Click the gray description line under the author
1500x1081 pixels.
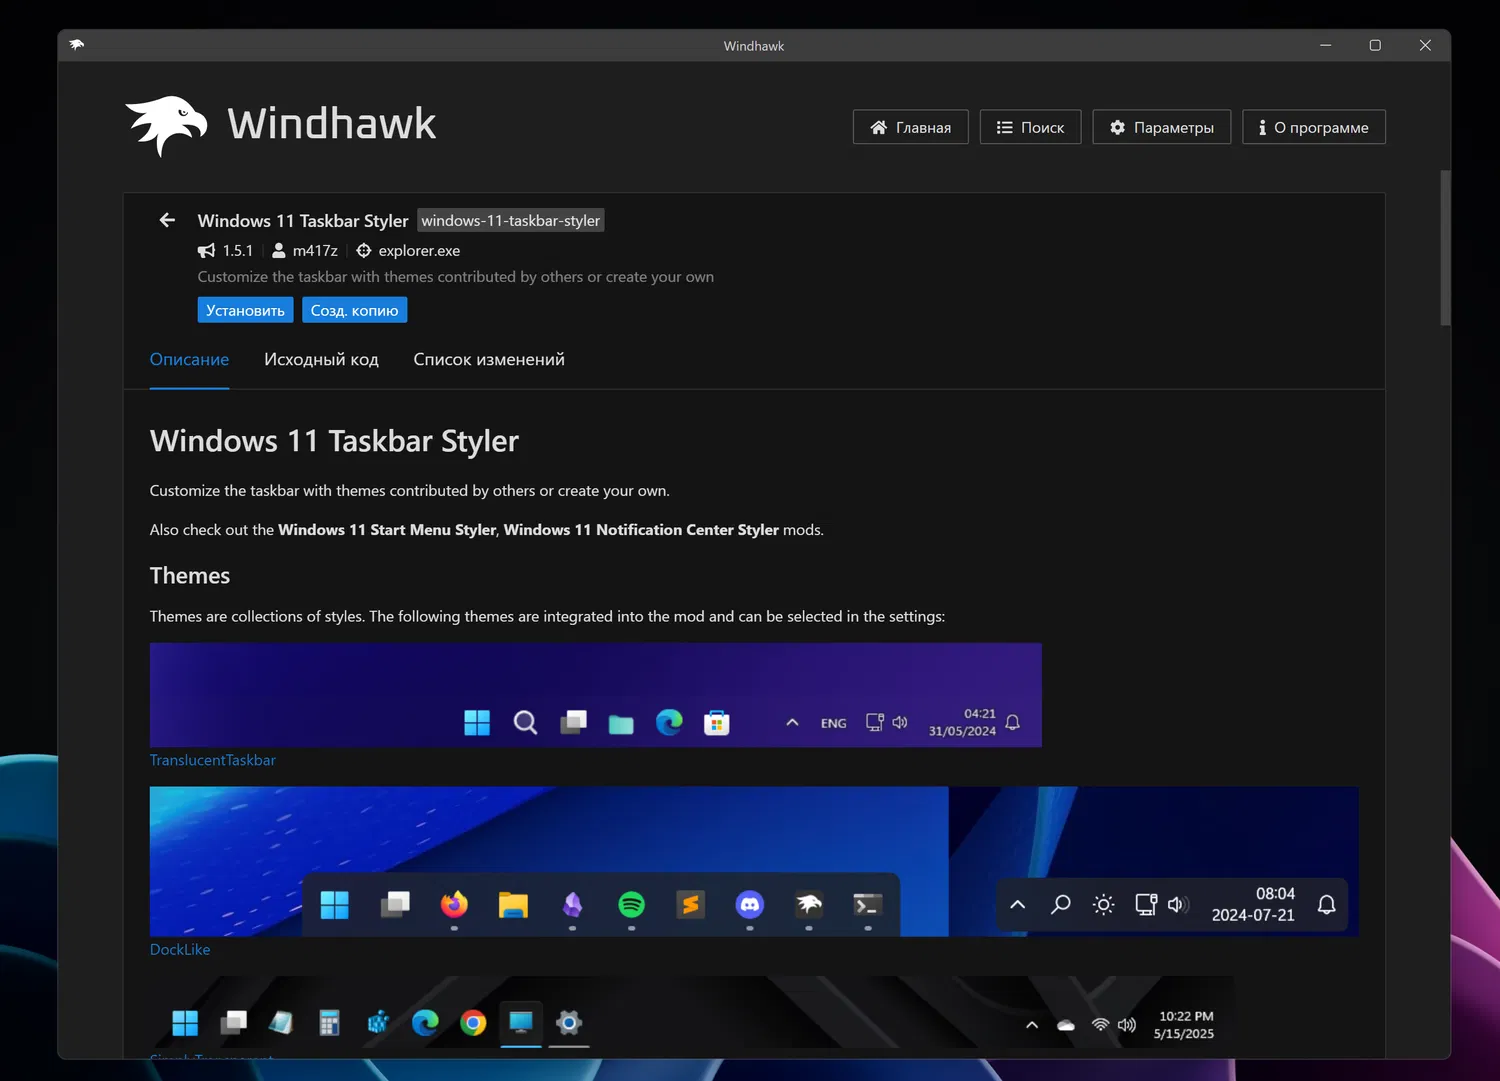pos(456,277)
